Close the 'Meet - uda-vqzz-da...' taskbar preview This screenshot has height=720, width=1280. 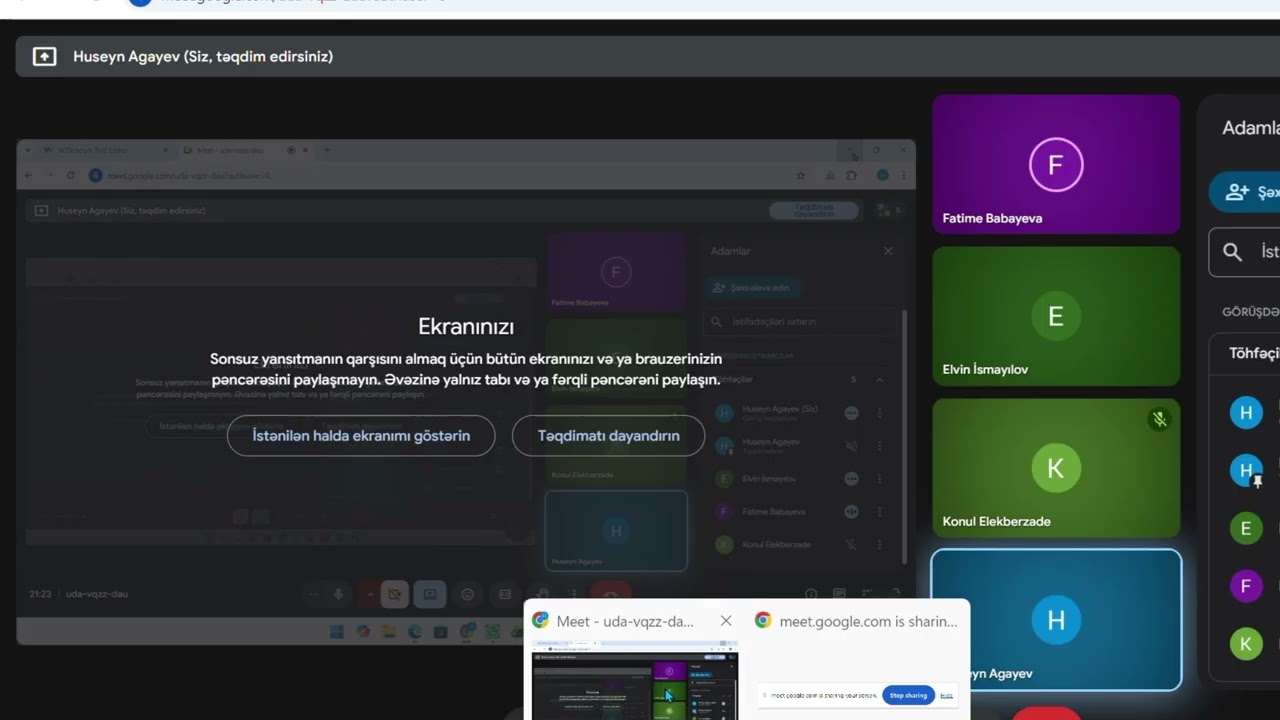pos(726,621)
